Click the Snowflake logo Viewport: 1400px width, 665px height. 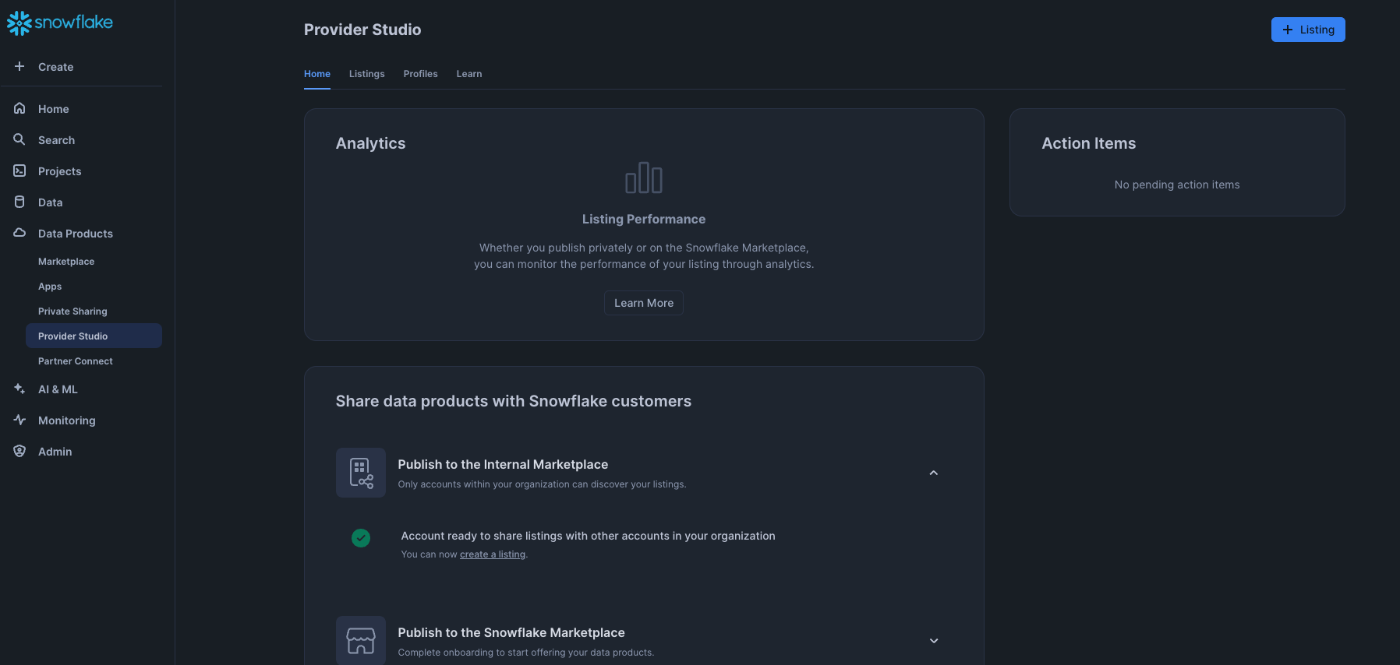[60, 22]
